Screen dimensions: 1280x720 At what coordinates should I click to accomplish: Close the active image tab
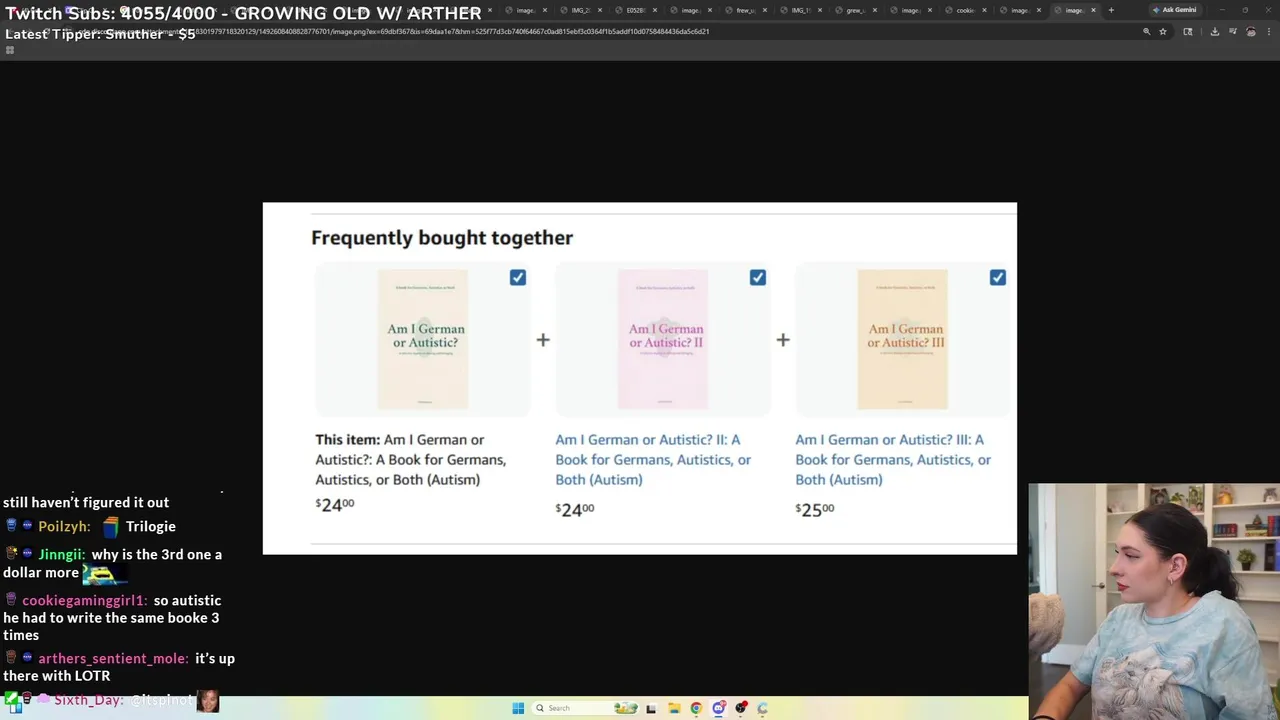pyautogui.click(x=1093, y=10)
